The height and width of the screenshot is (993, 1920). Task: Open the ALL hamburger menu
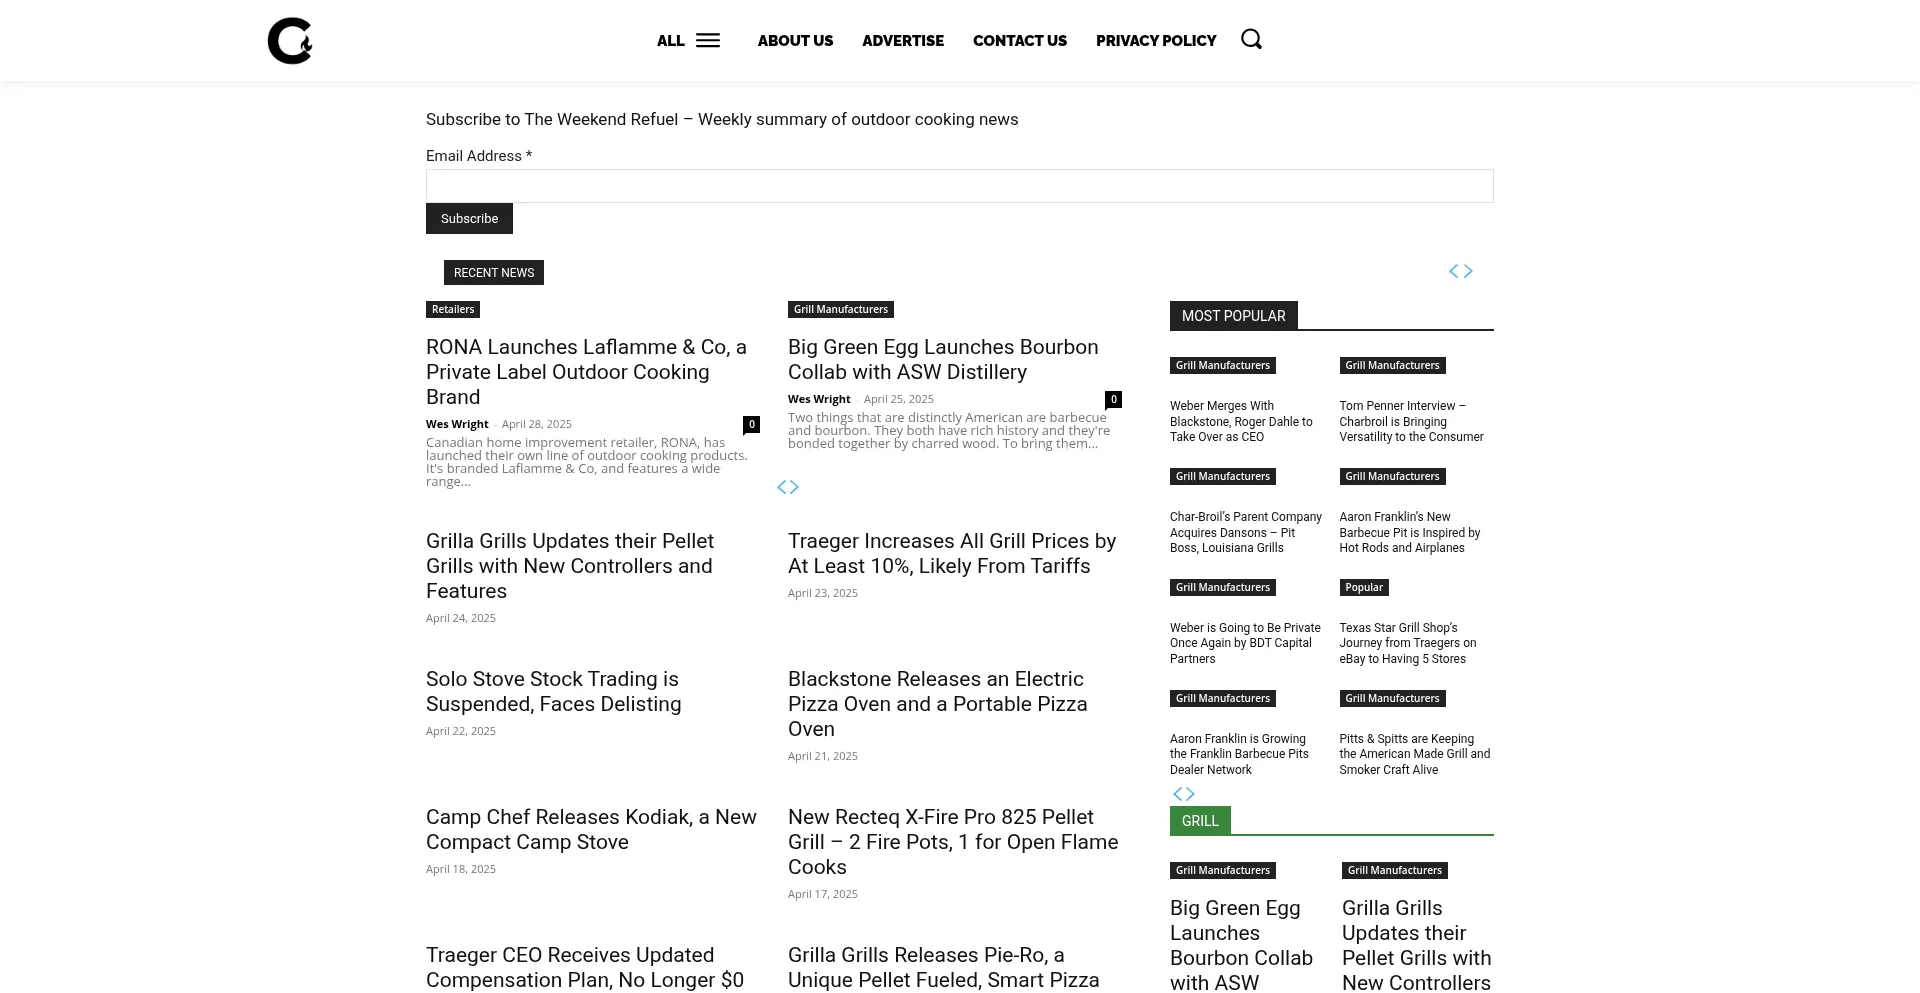(688, 41)
